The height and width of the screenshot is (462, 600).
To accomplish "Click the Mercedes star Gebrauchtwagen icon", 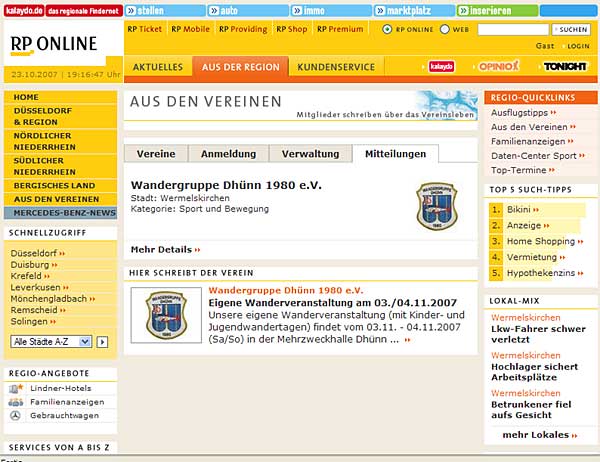I will [15, 415].
